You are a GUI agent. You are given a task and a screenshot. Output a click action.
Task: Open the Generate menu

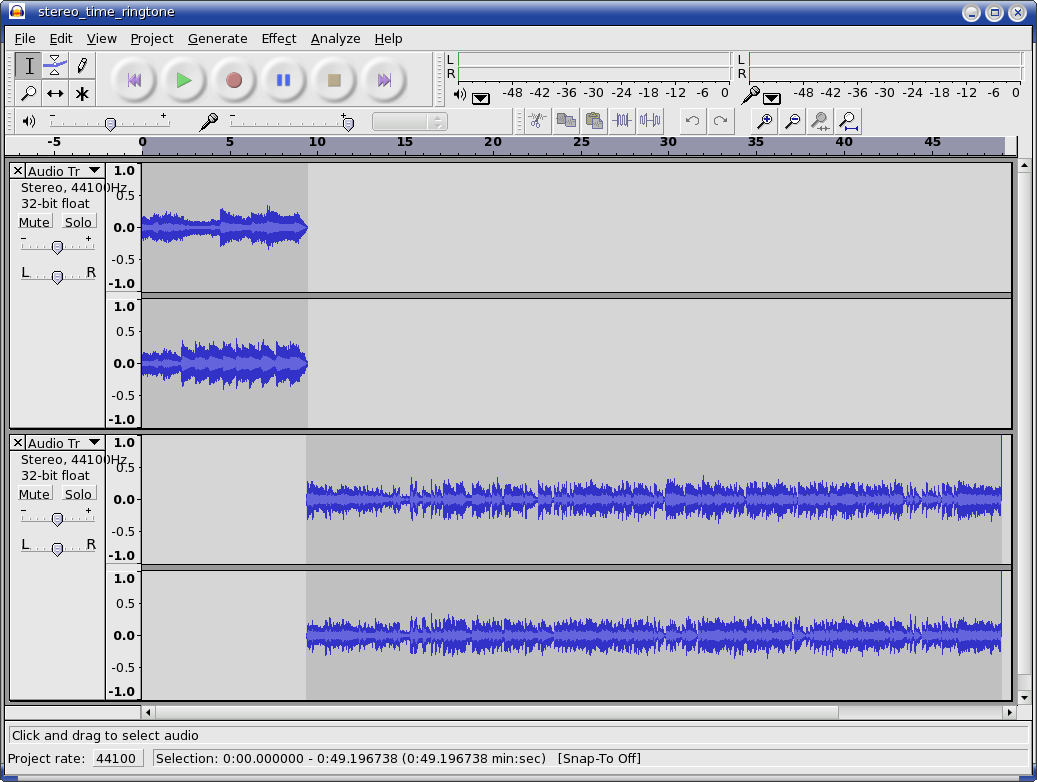click(218, 38)
